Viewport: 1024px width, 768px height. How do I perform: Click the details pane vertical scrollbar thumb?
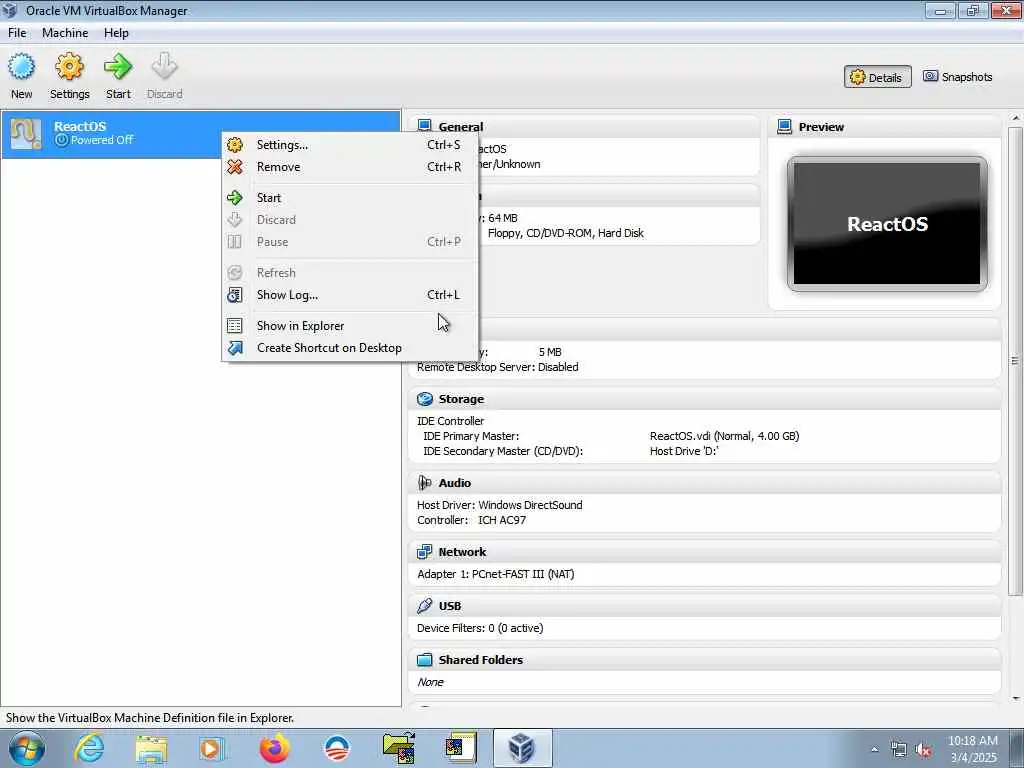pos(1015,360)
